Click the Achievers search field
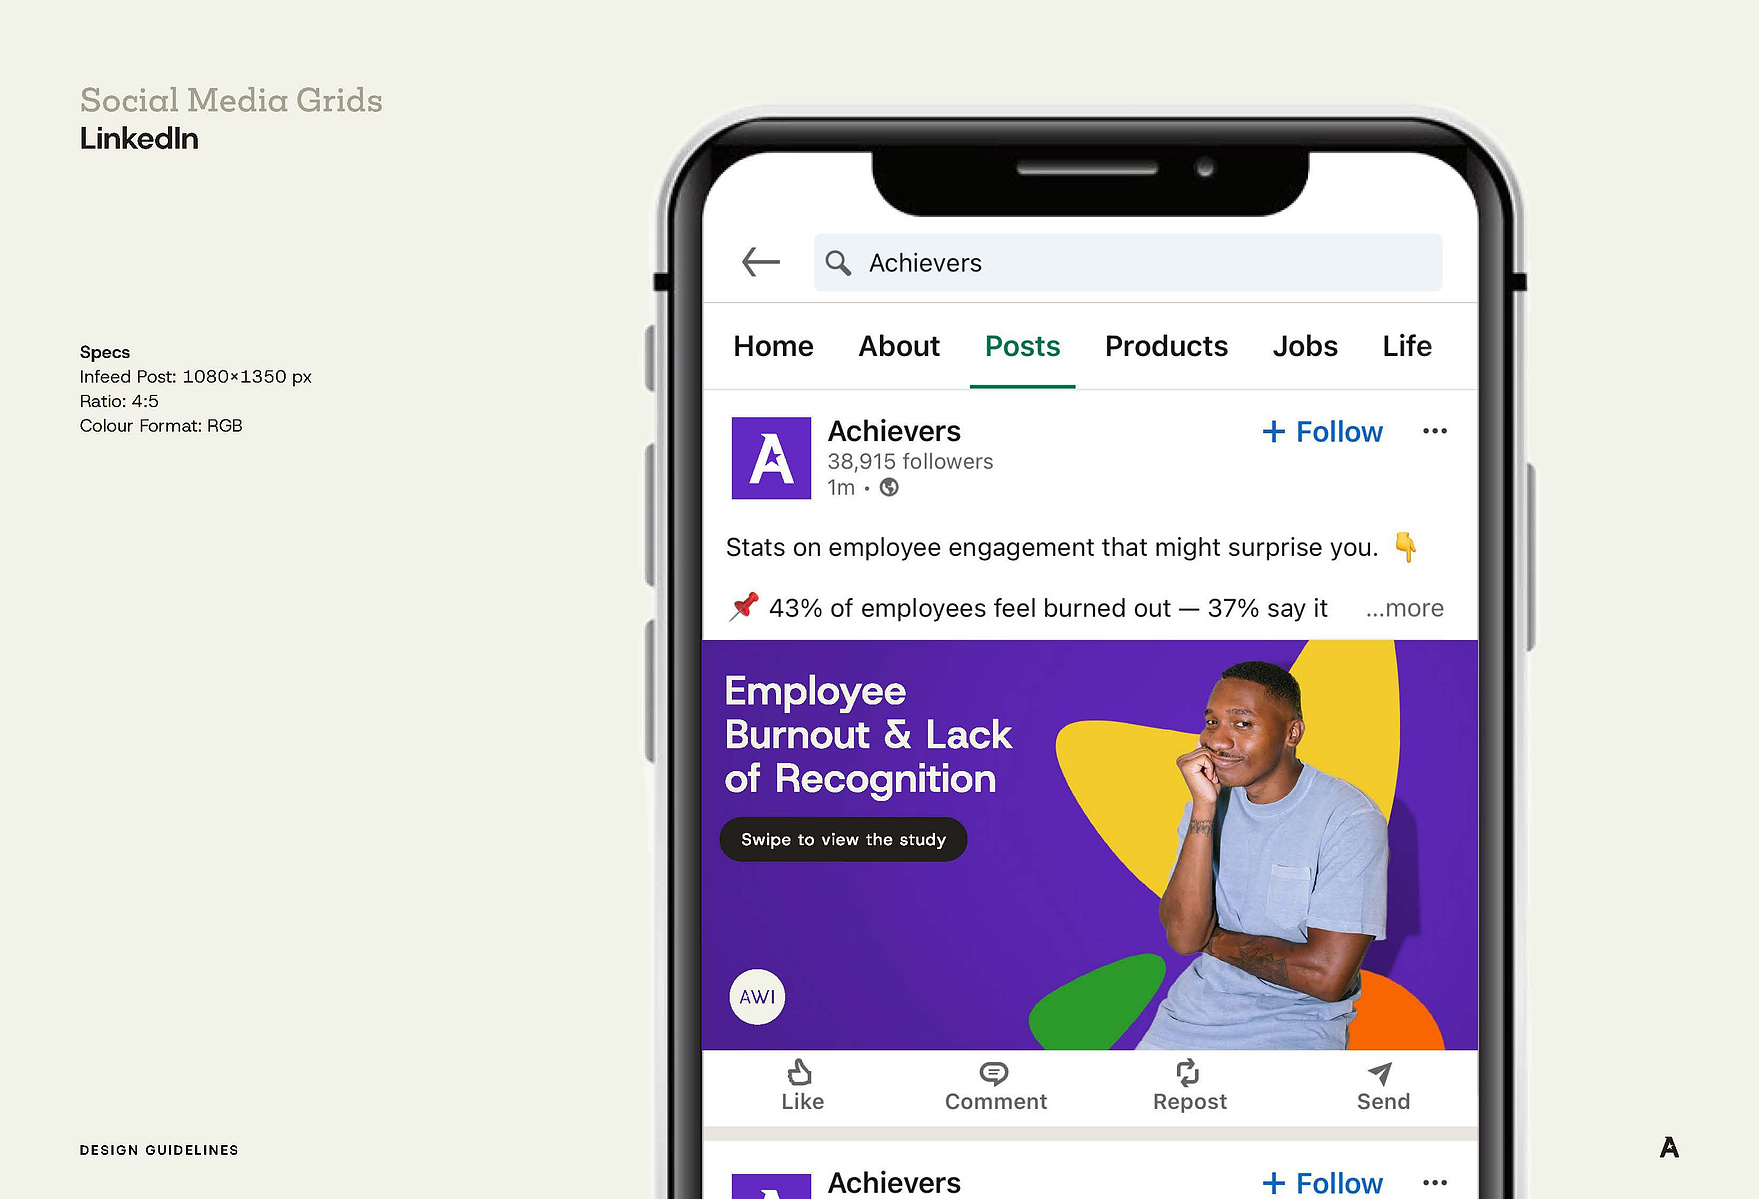Screen dimensions: 1759x1199 point(1128,263)
